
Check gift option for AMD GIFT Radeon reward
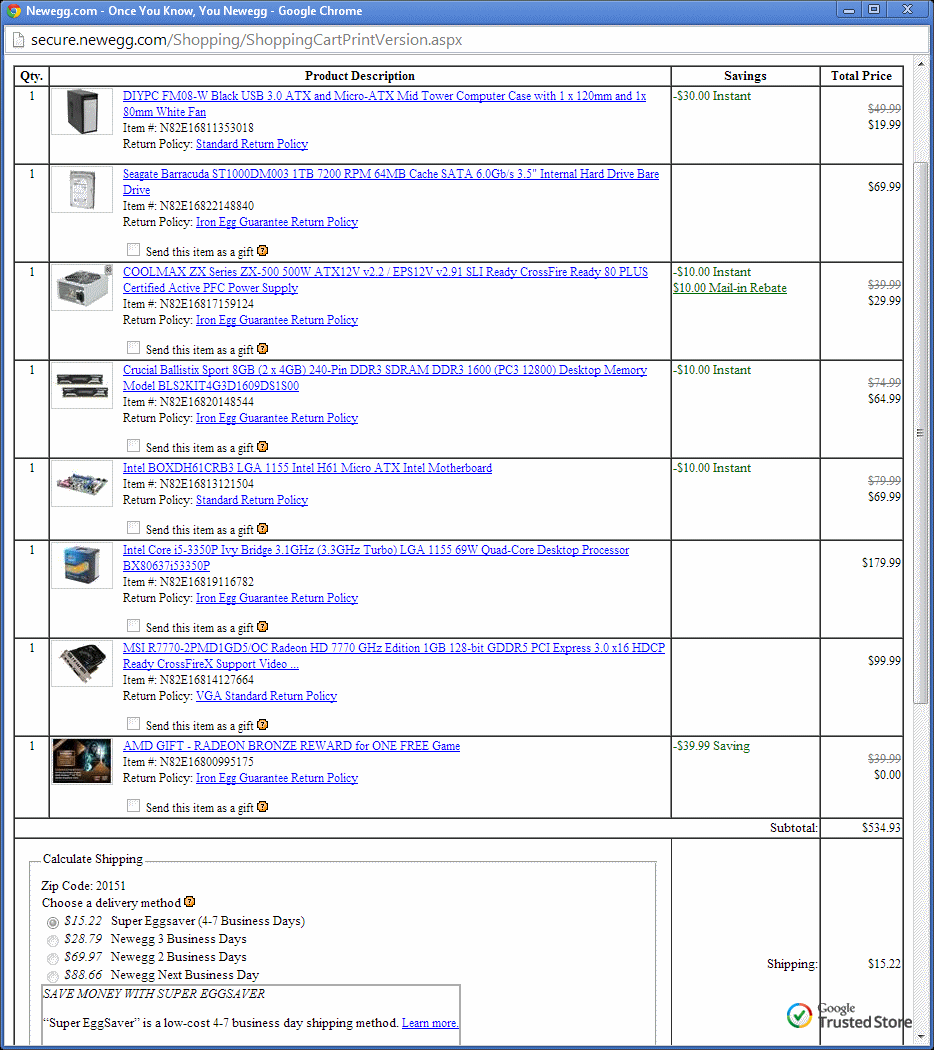pyautogui.click(x=133, y=806)
